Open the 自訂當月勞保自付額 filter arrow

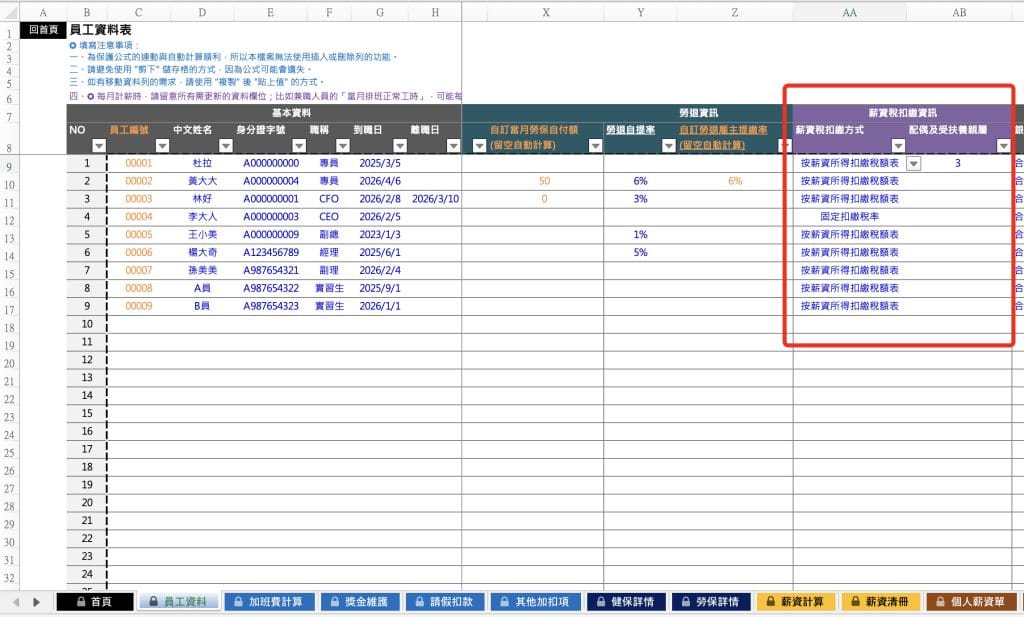click(595, 146)
